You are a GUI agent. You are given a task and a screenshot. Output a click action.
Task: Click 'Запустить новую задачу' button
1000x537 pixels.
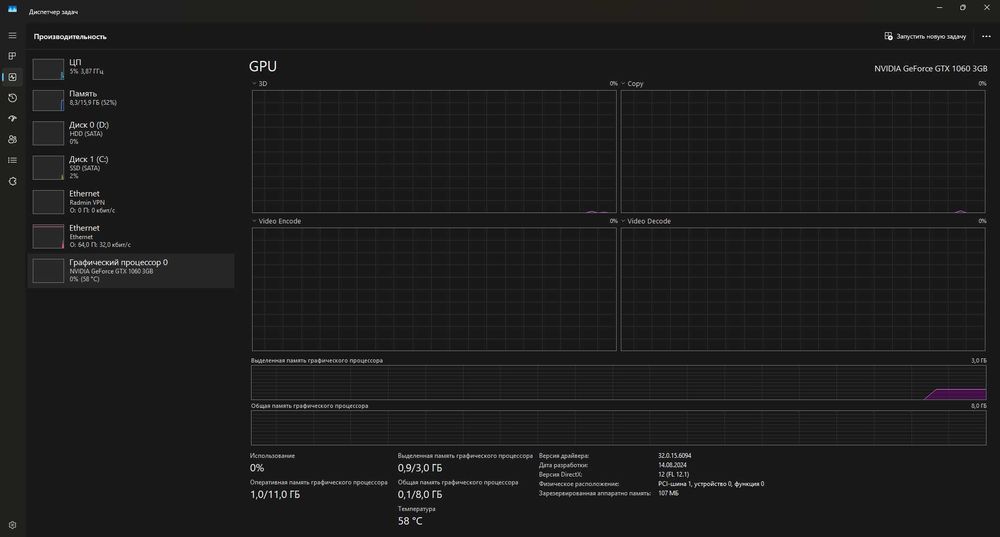click(x=925, y=36)
